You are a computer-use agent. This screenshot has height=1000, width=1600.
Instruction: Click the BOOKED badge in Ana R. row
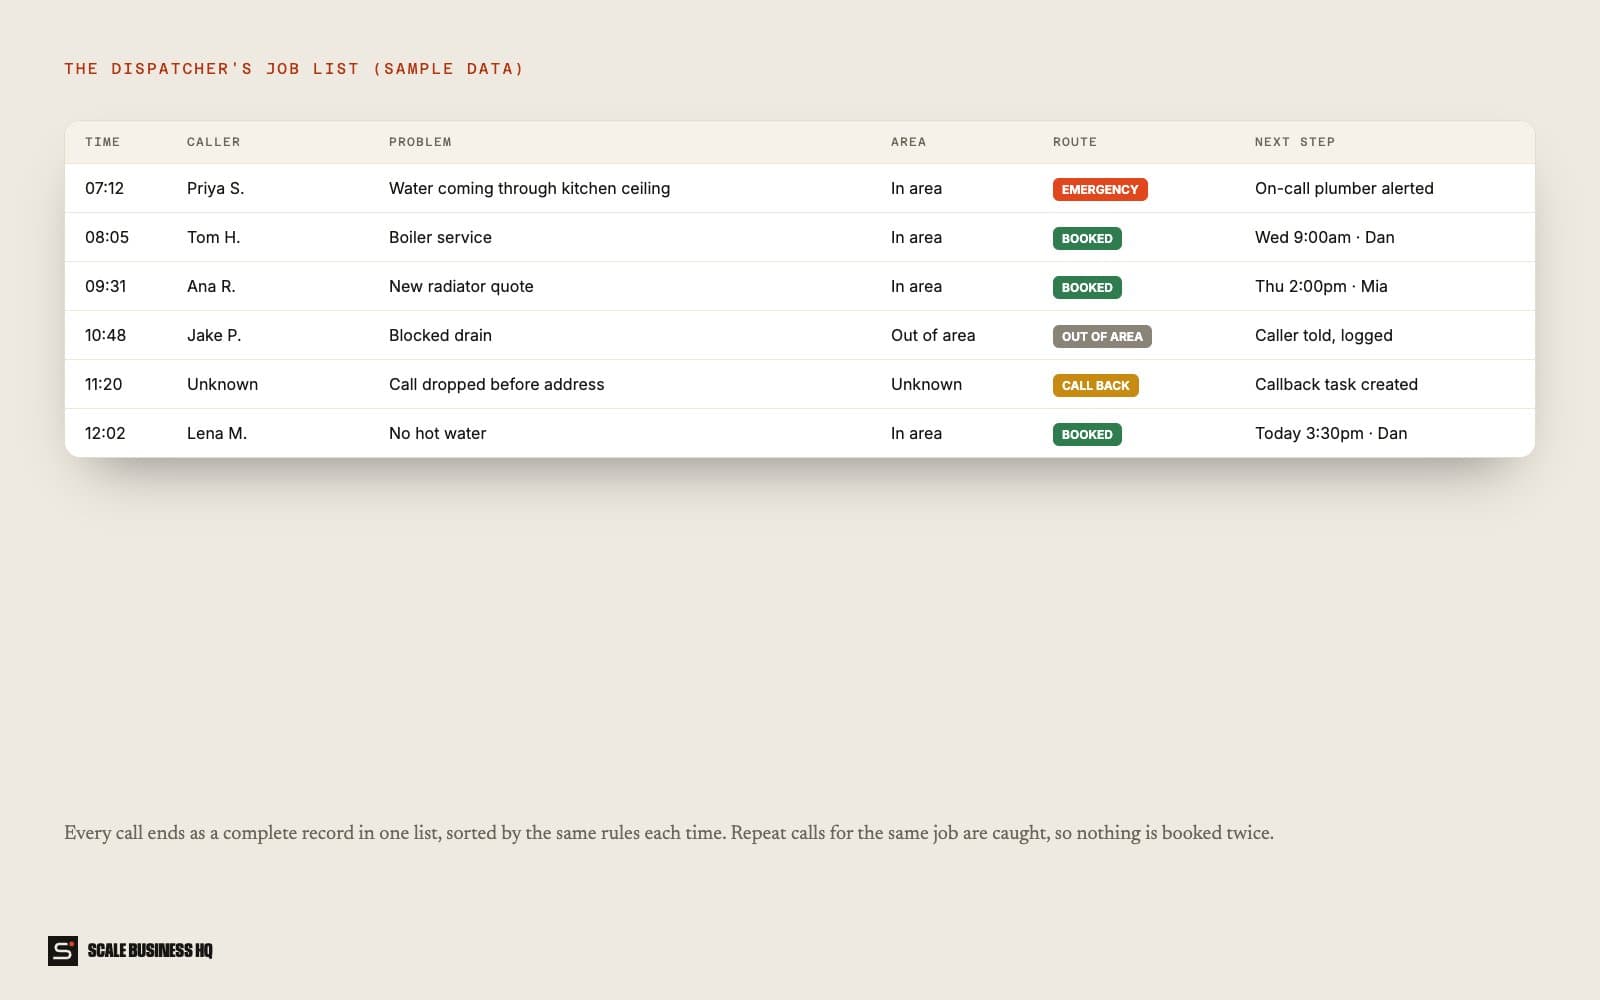1087,287
